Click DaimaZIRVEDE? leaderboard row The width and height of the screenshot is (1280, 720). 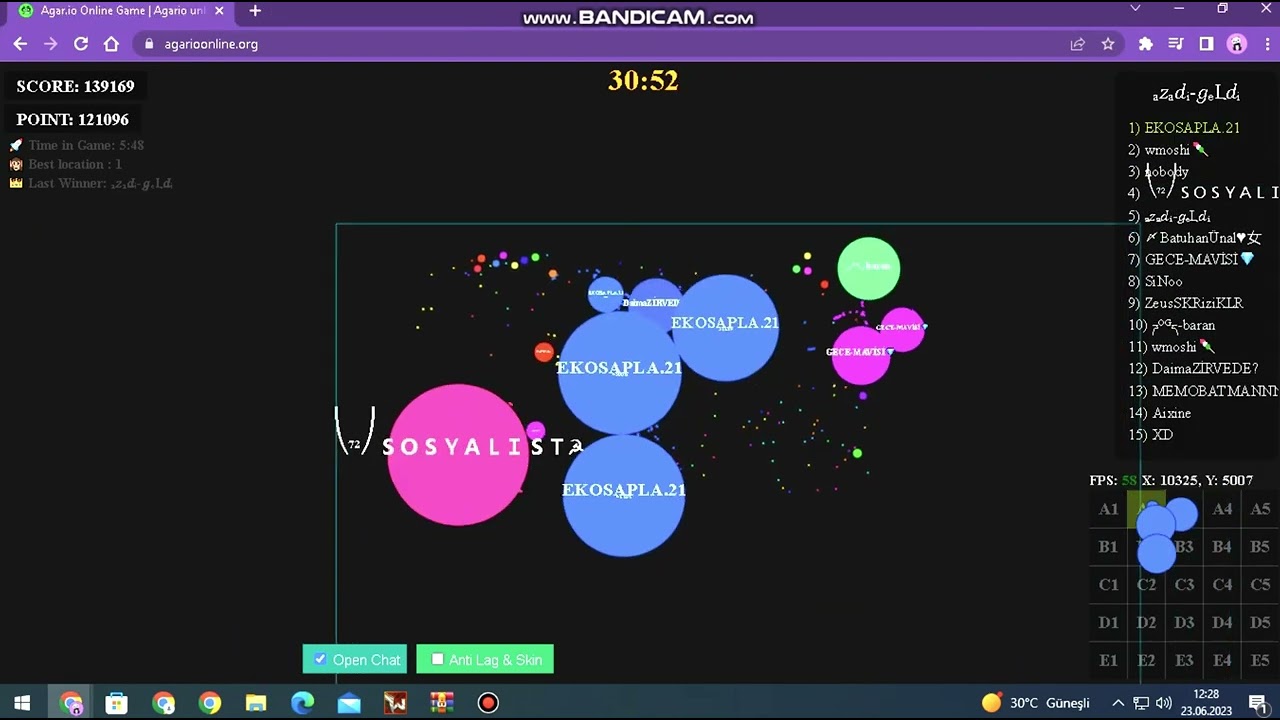click(x=1194, y=369)
